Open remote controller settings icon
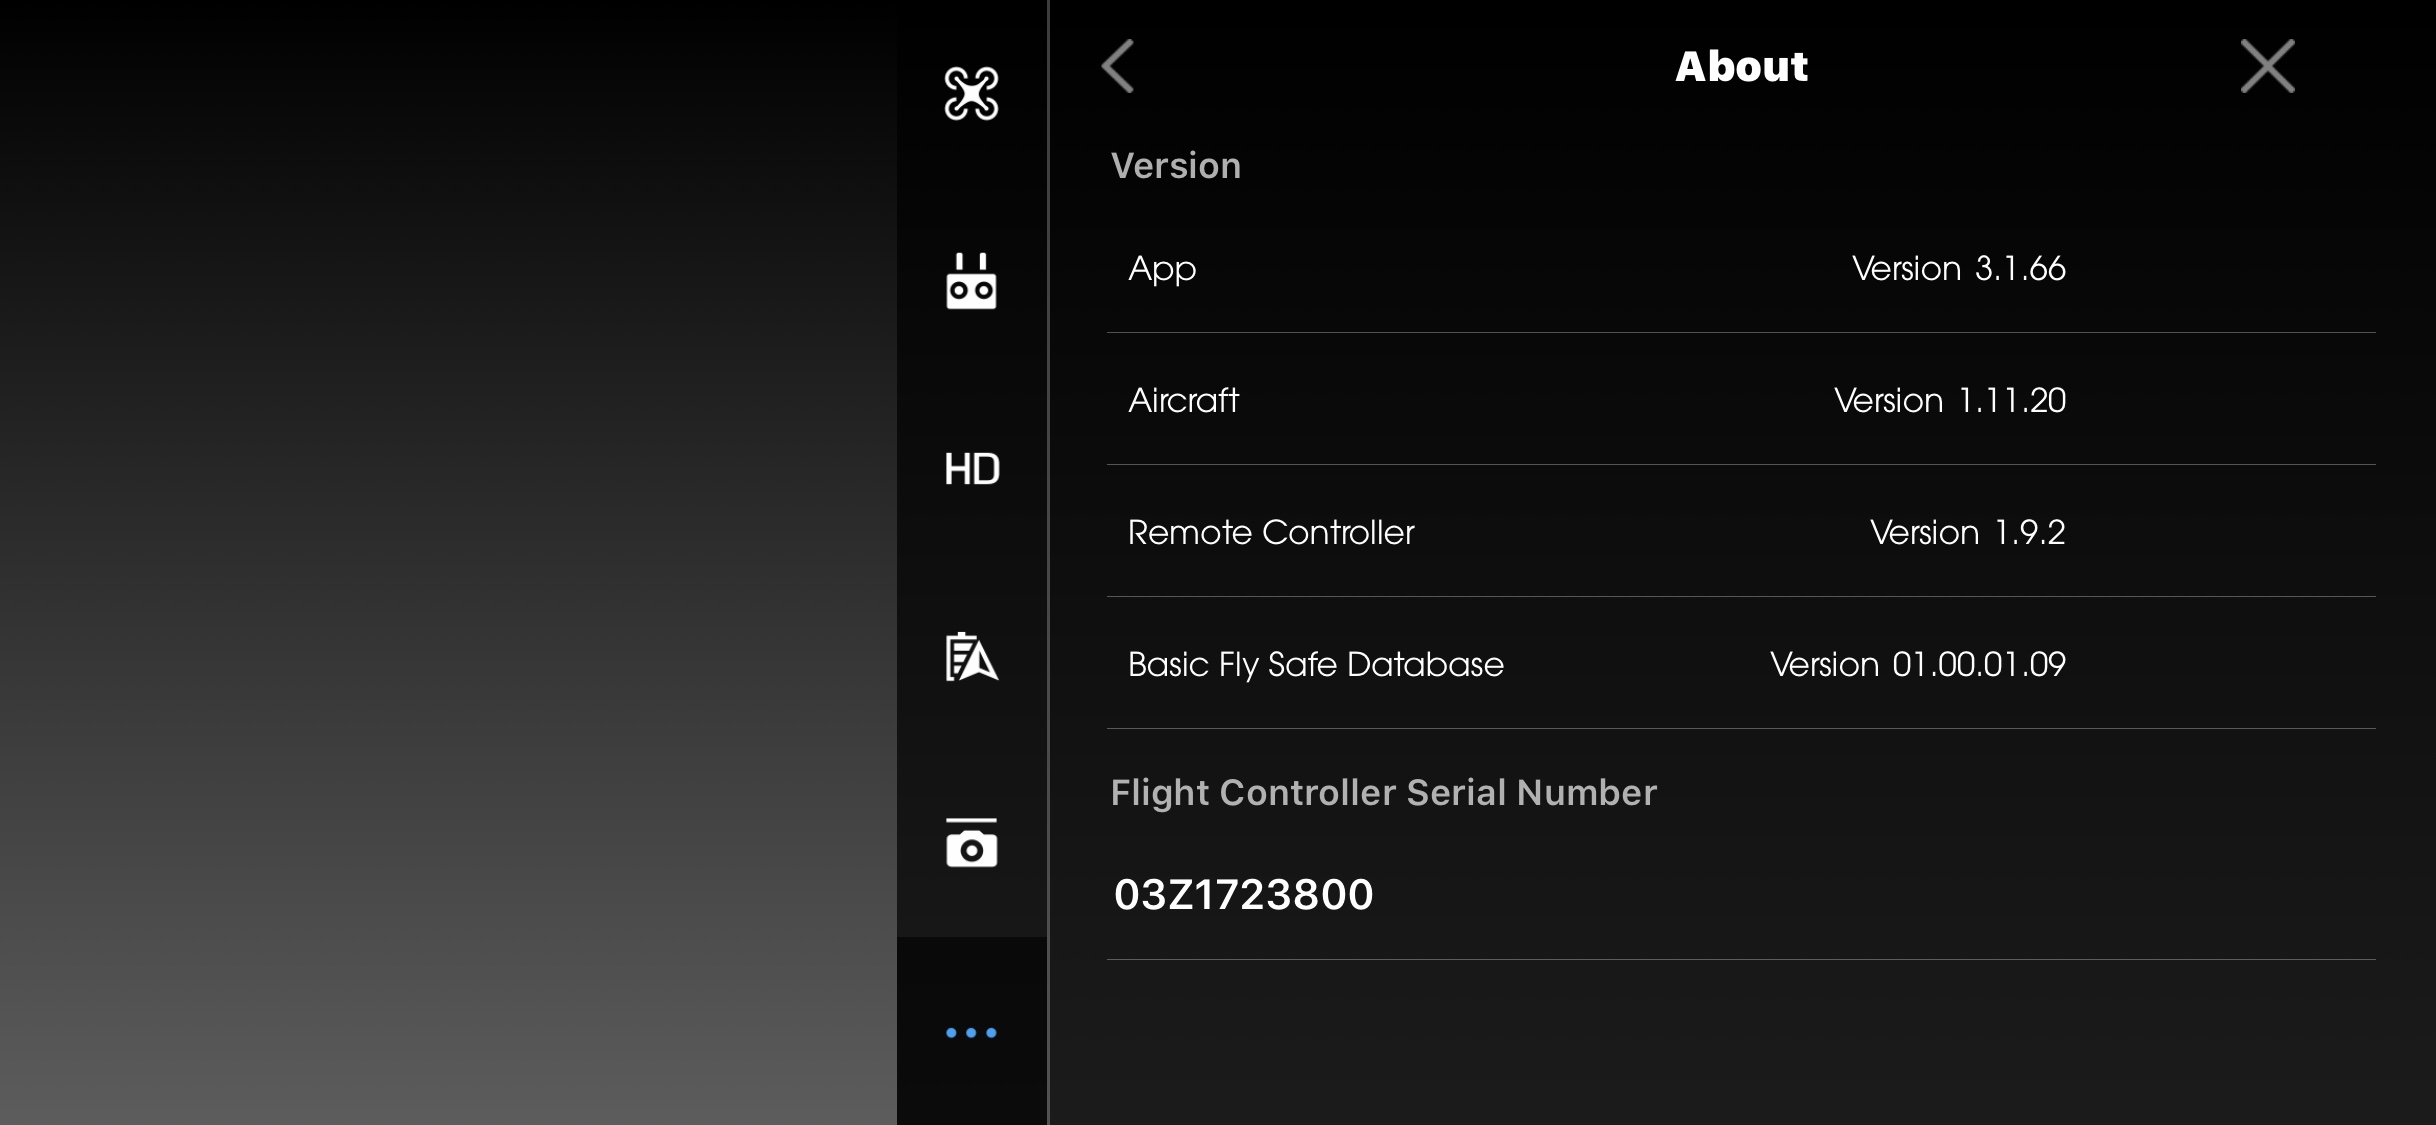Viewport: 2436px width, 1125px height. (x=971, y=281)
